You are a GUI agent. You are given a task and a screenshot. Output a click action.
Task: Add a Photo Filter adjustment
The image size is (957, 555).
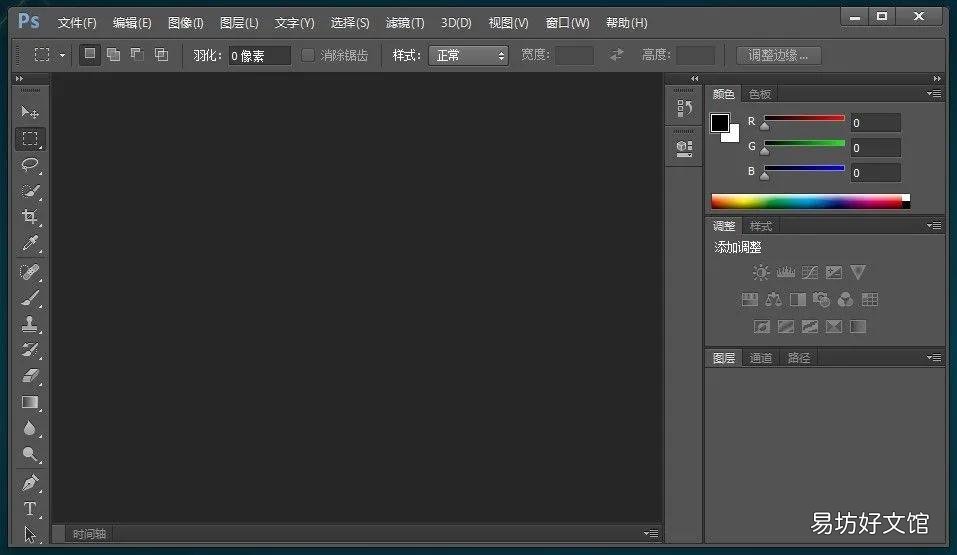(x=822, y=299)
